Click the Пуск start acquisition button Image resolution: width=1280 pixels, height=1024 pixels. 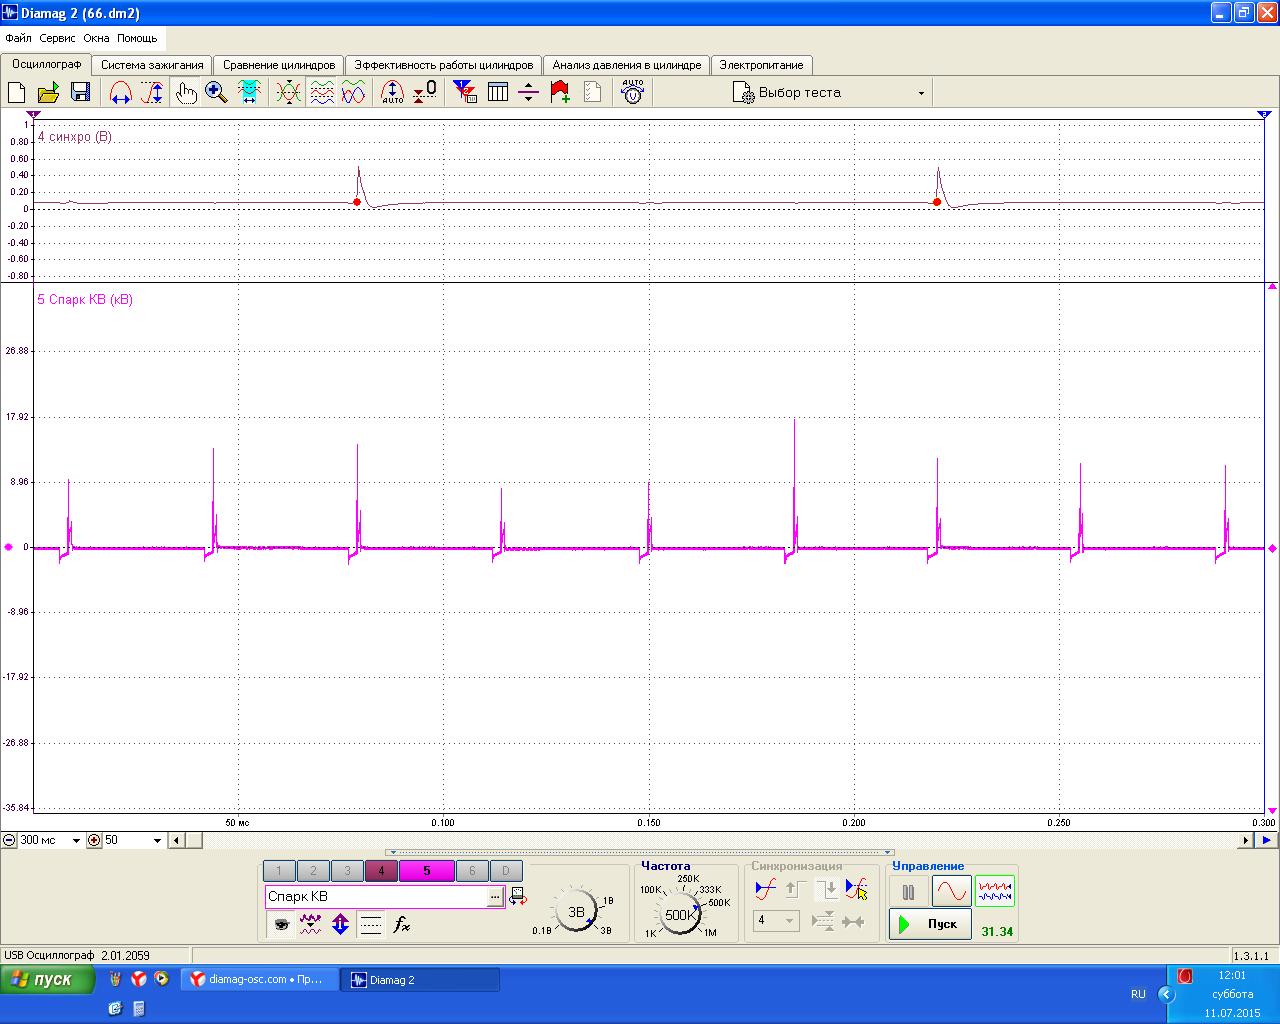[x=930, y=924]
